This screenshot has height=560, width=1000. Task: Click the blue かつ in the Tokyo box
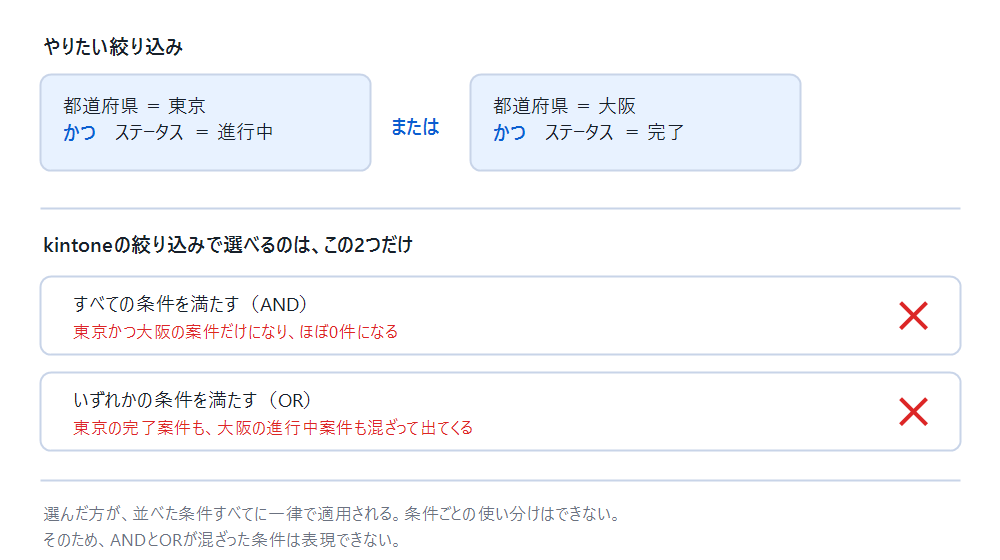click(80, 132)
